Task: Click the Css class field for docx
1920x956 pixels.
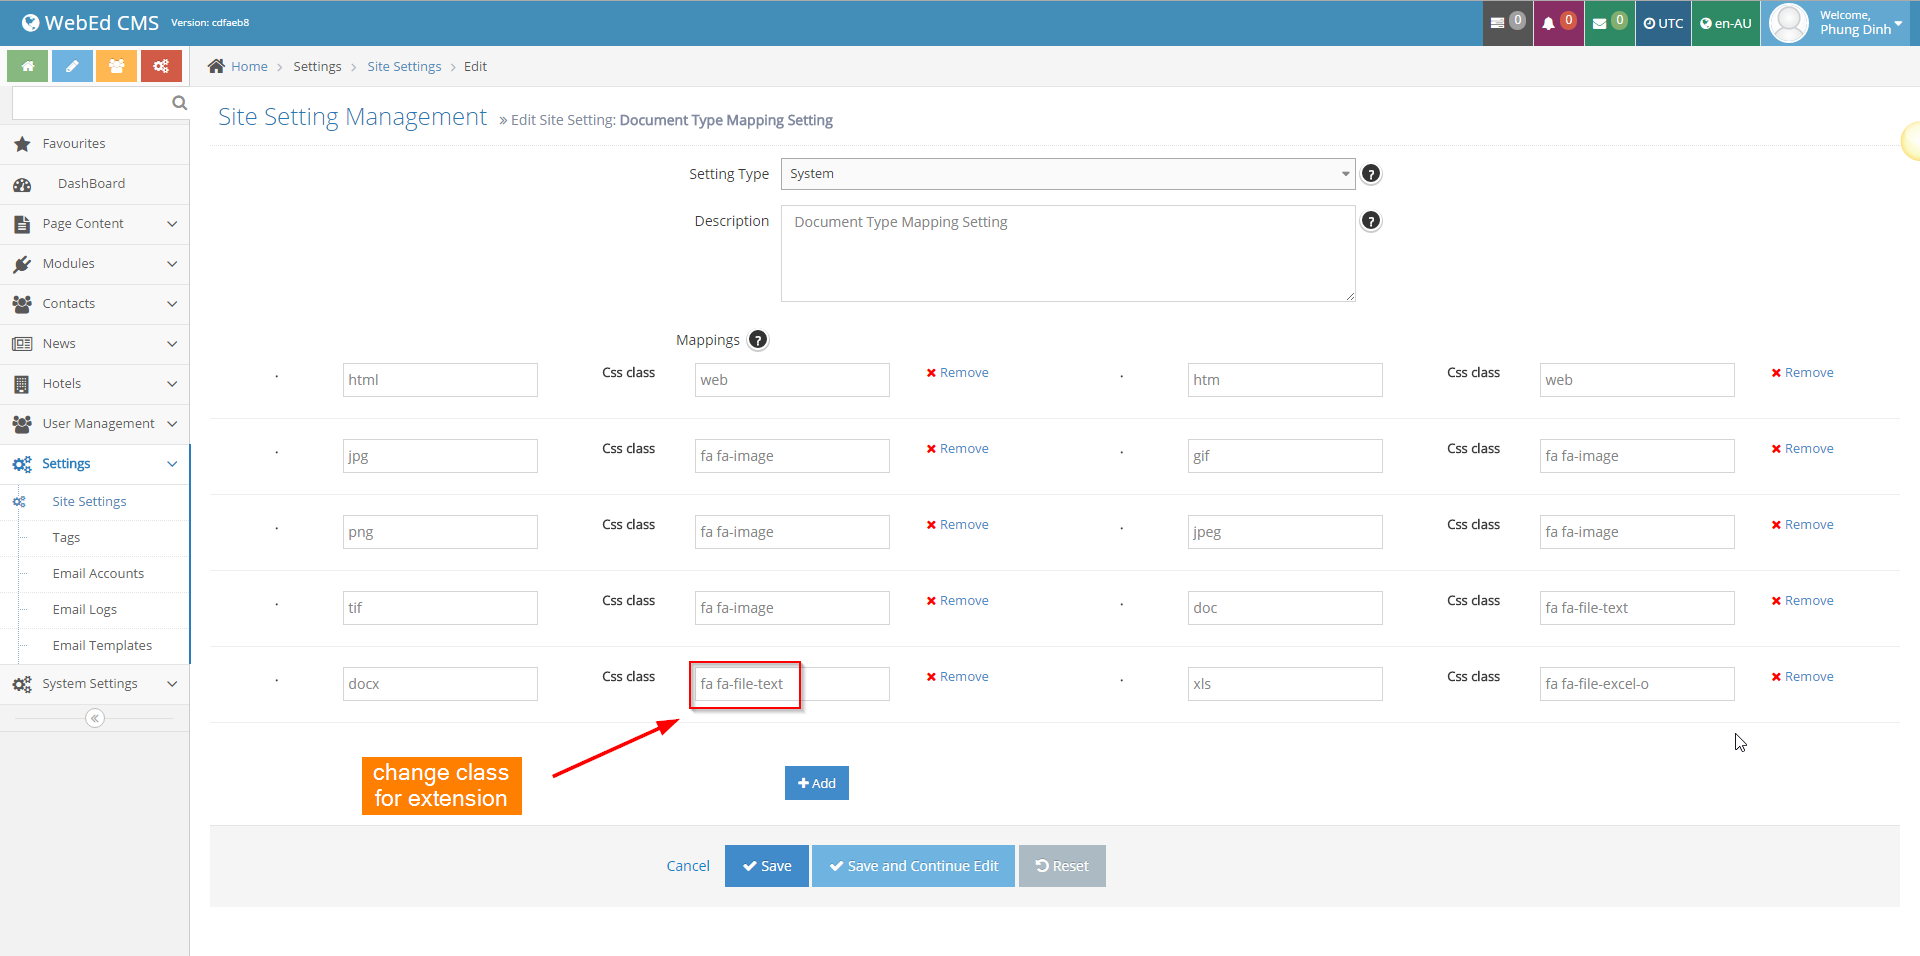Action: (791, 684)
